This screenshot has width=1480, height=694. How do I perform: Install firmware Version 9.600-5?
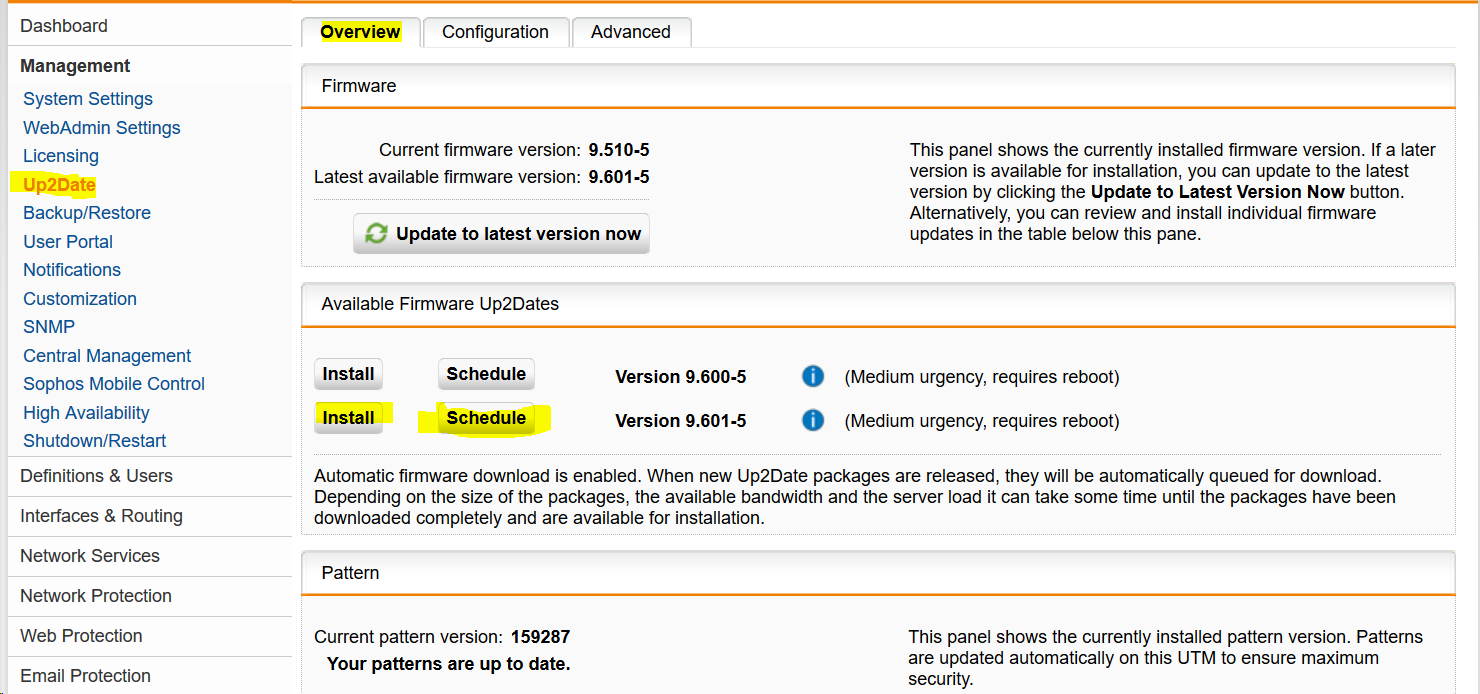(348, 375)
